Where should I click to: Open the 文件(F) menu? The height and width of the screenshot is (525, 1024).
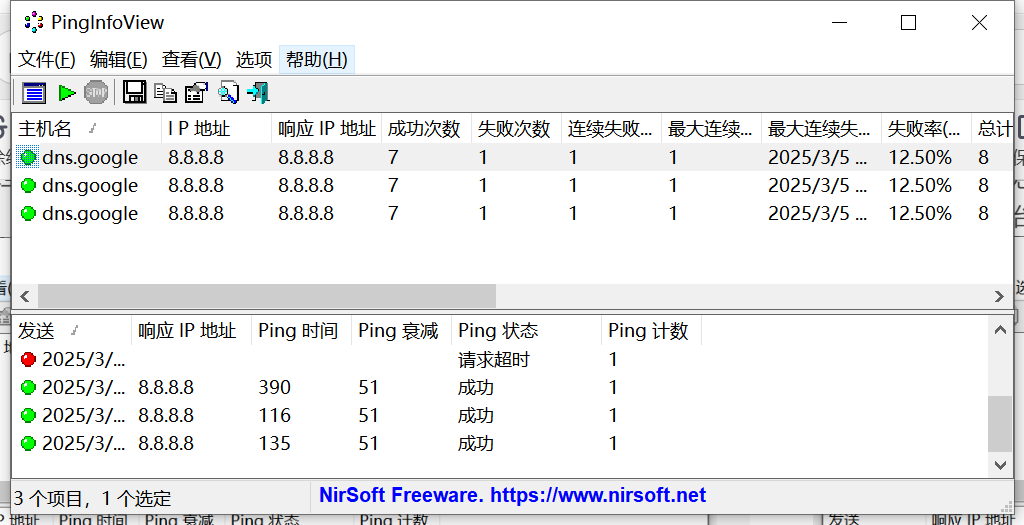(47, 60)
